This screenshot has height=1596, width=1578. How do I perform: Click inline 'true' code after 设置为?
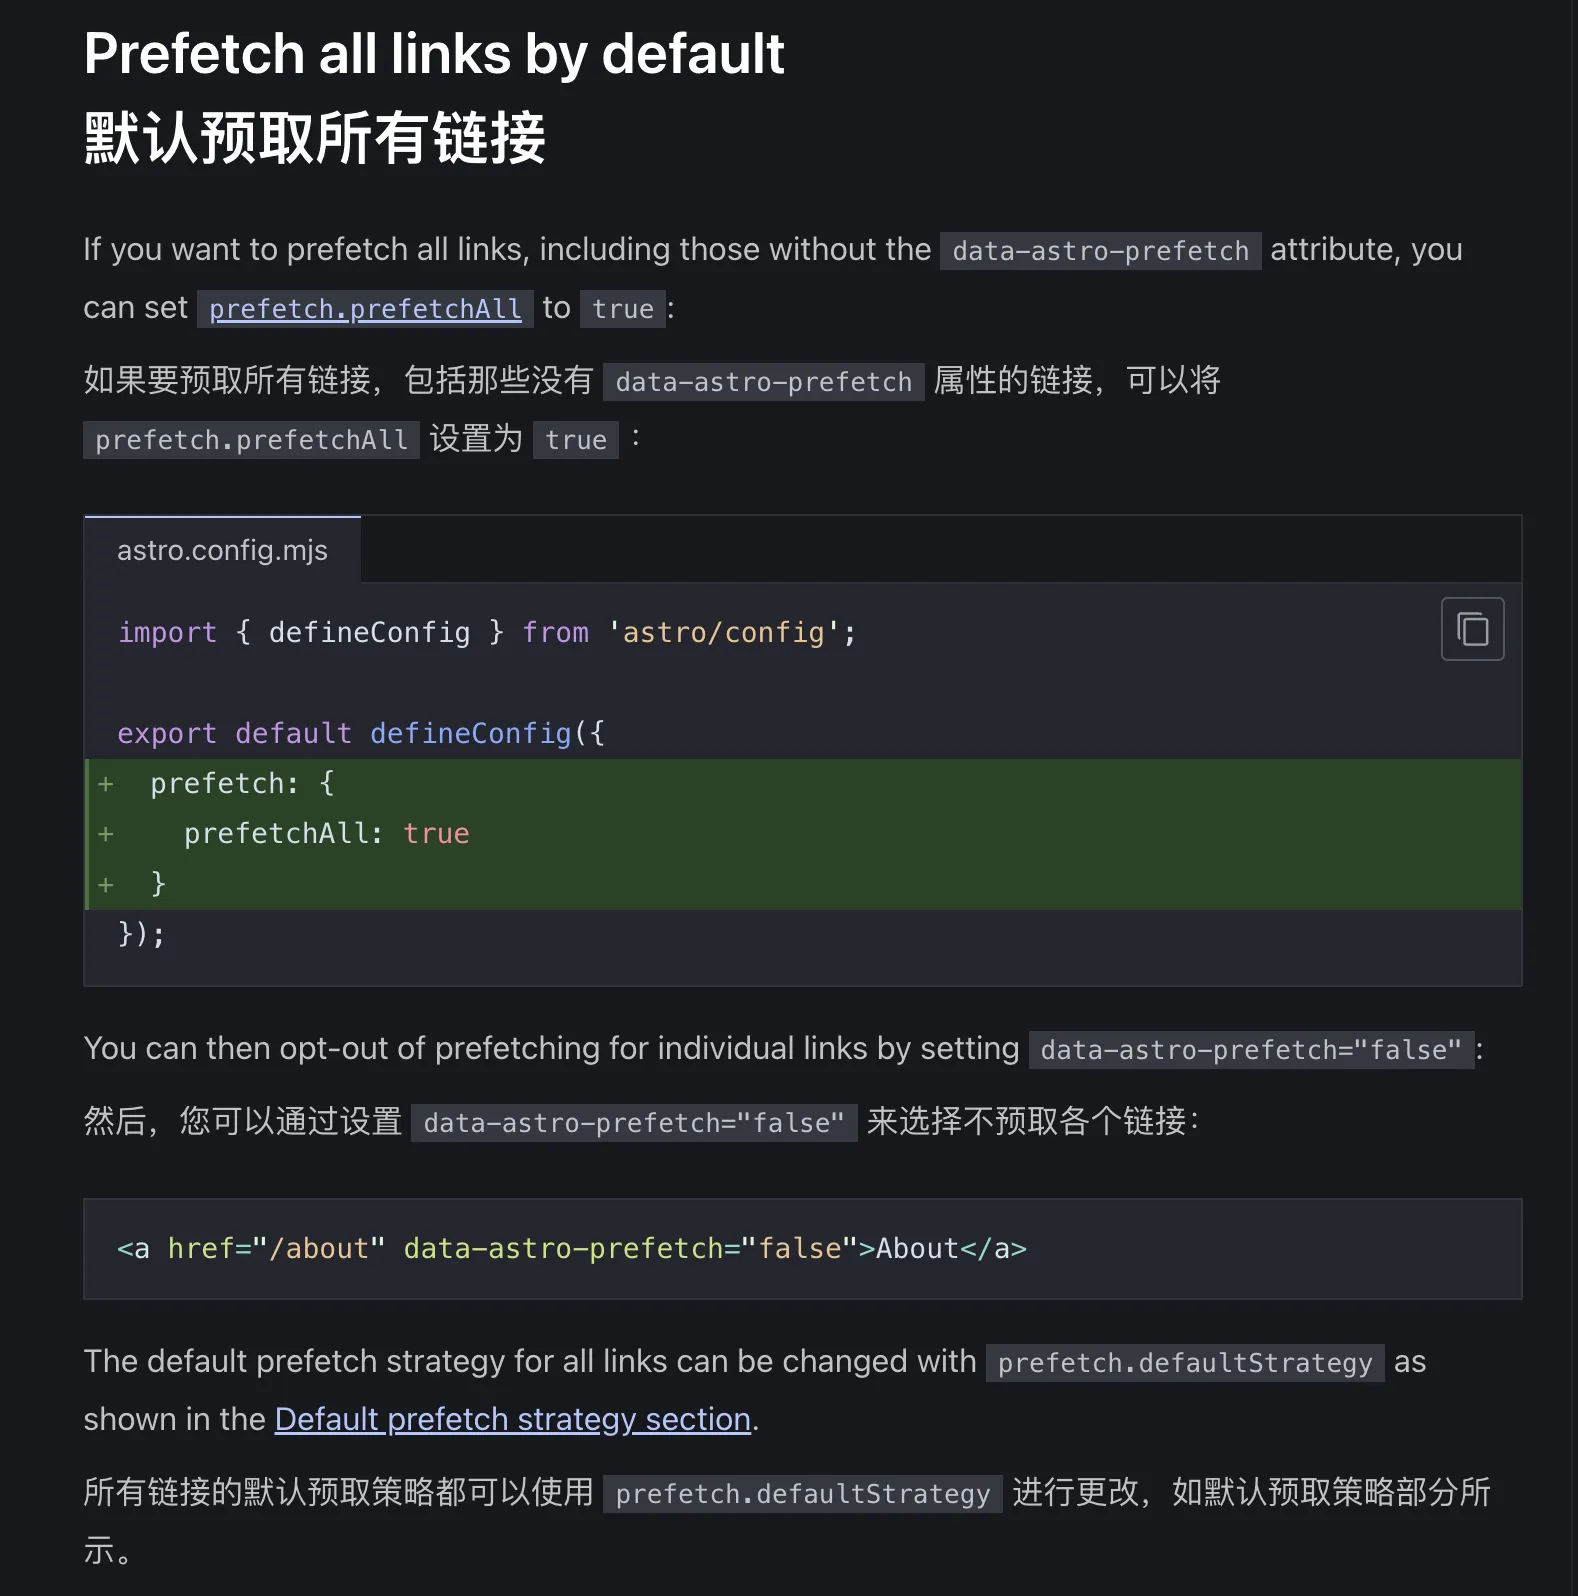[x=576, y=440]
